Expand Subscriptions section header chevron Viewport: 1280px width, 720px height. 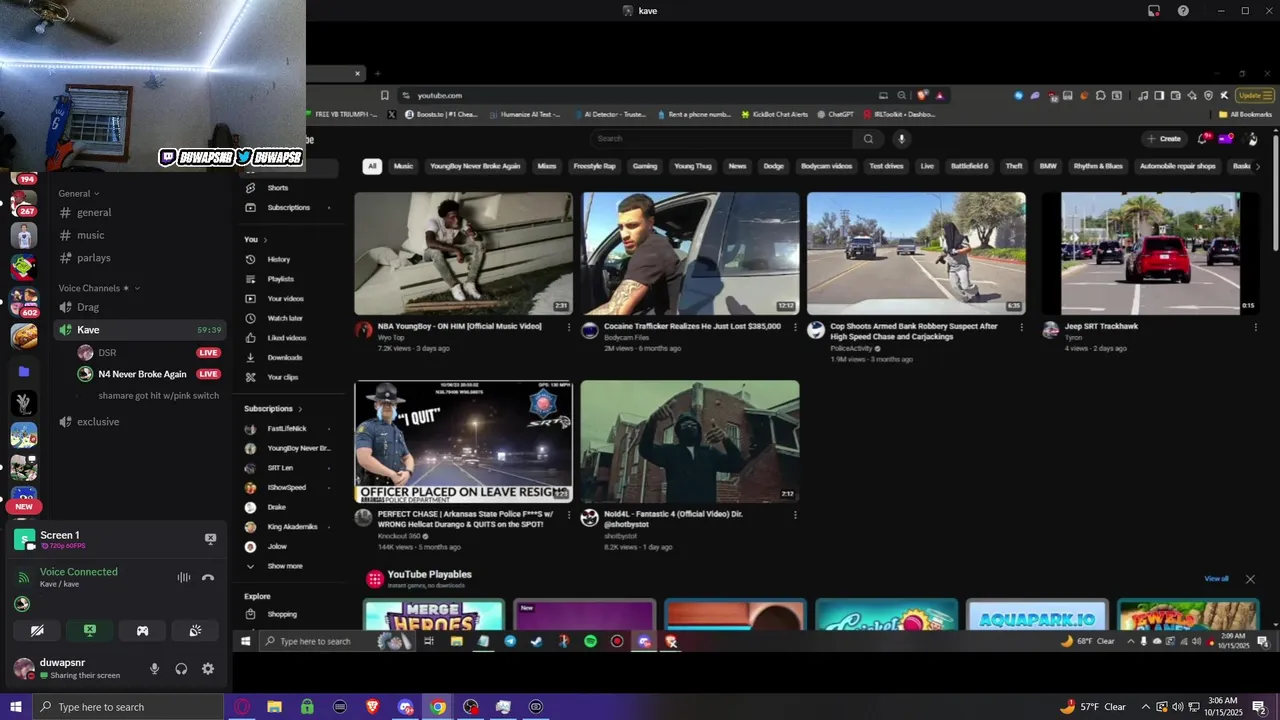[x=299, y=409]
